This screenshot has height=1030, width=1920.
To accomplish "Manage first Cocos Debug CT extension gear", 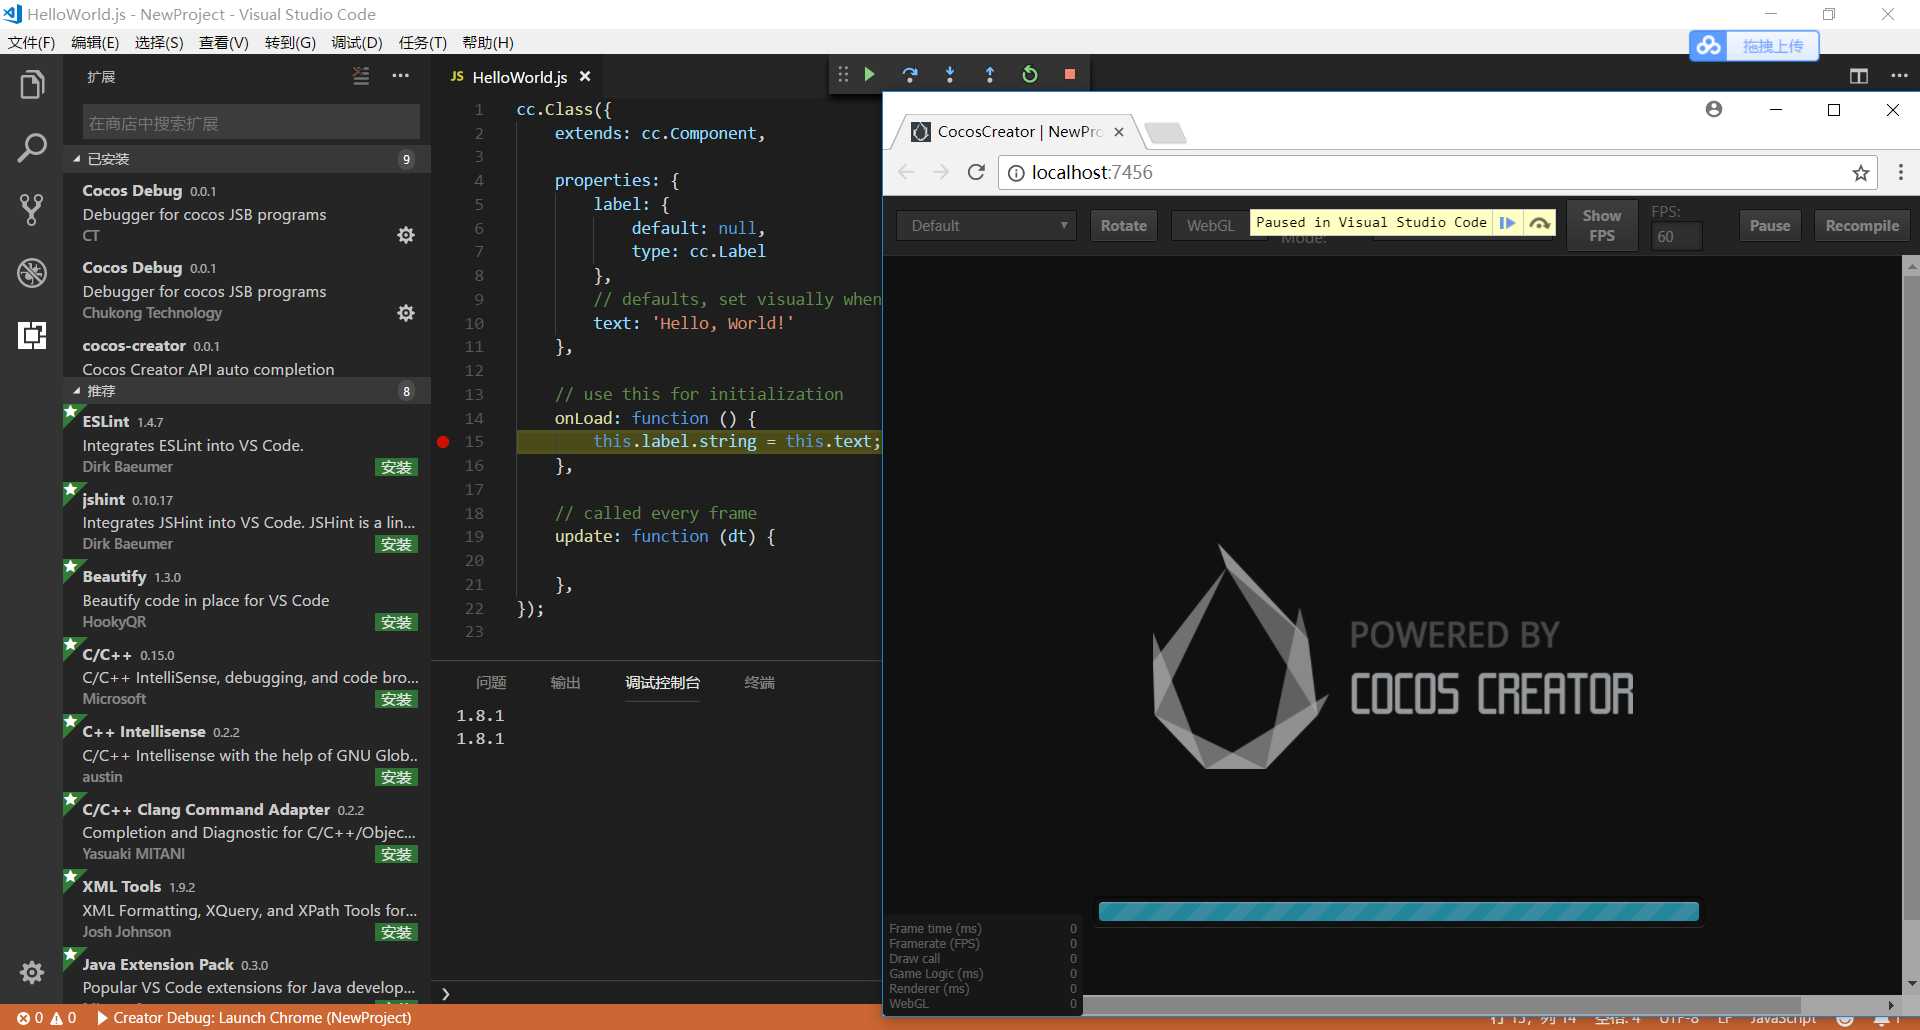I will click(406, 235).
